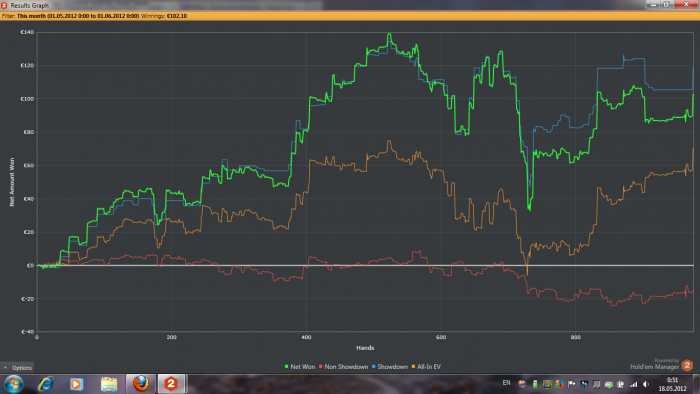Click the €80 y-axis label
The image size is (700, 394).
29,132
